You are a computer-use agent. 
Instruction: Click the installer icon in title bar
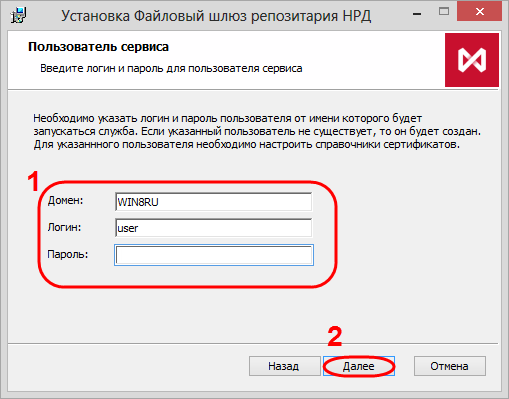coord(19,15)
